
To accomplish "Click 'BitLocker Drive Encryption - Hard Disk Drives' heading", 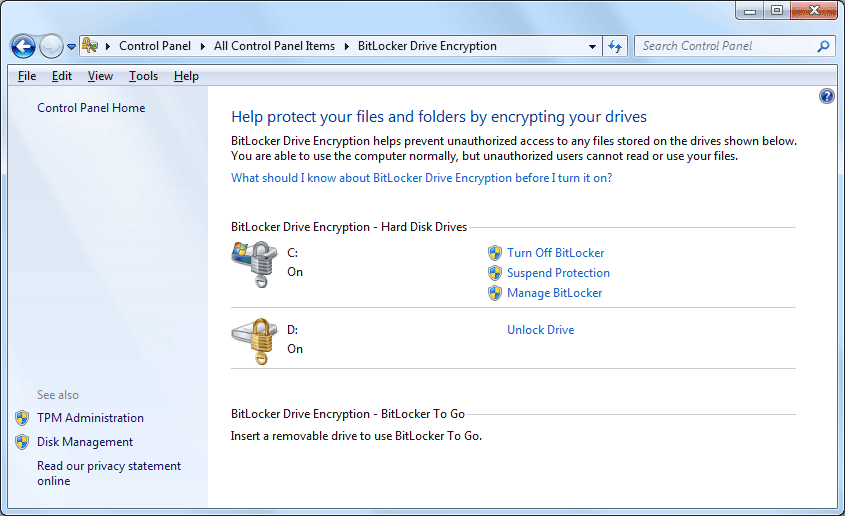I will [x=349, y=227].
